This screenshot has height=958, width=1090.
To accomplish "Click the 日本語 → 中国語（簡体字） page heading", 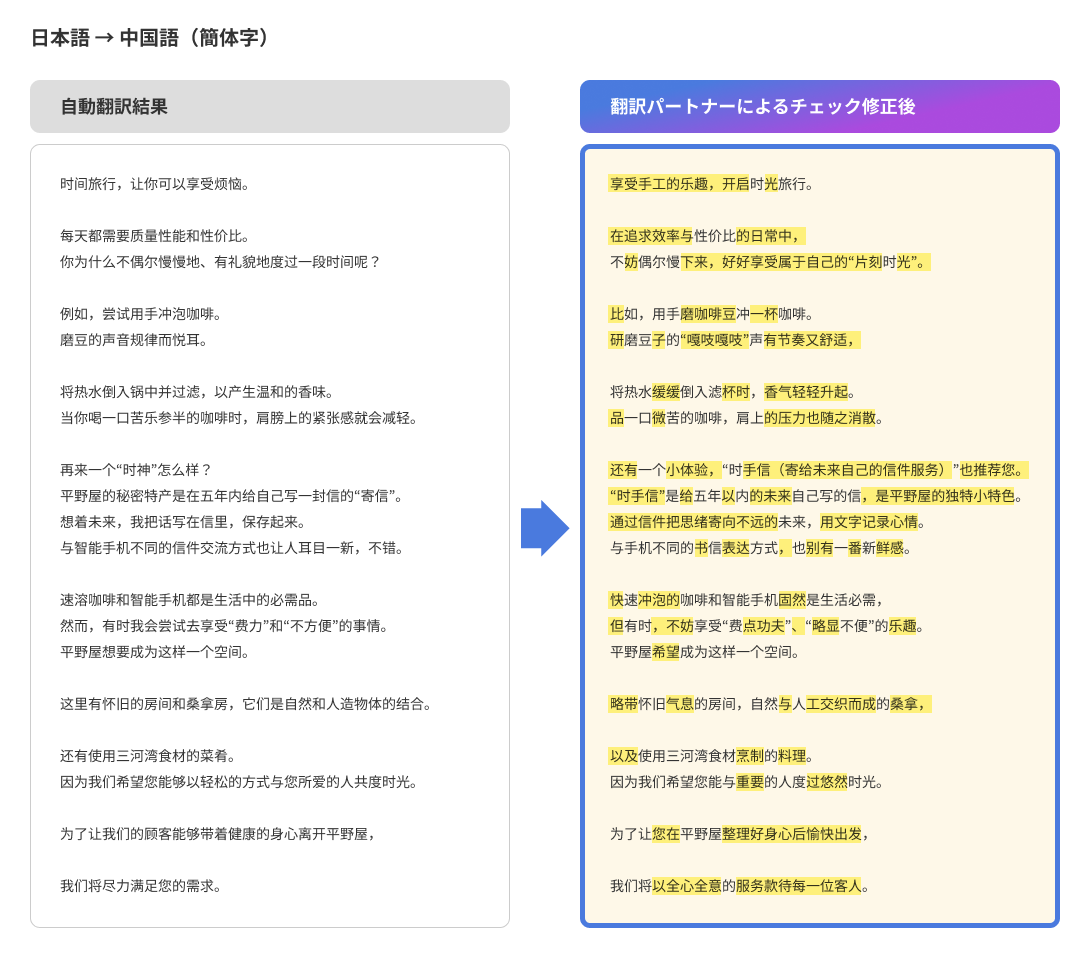I will click(x=150, y=38).
